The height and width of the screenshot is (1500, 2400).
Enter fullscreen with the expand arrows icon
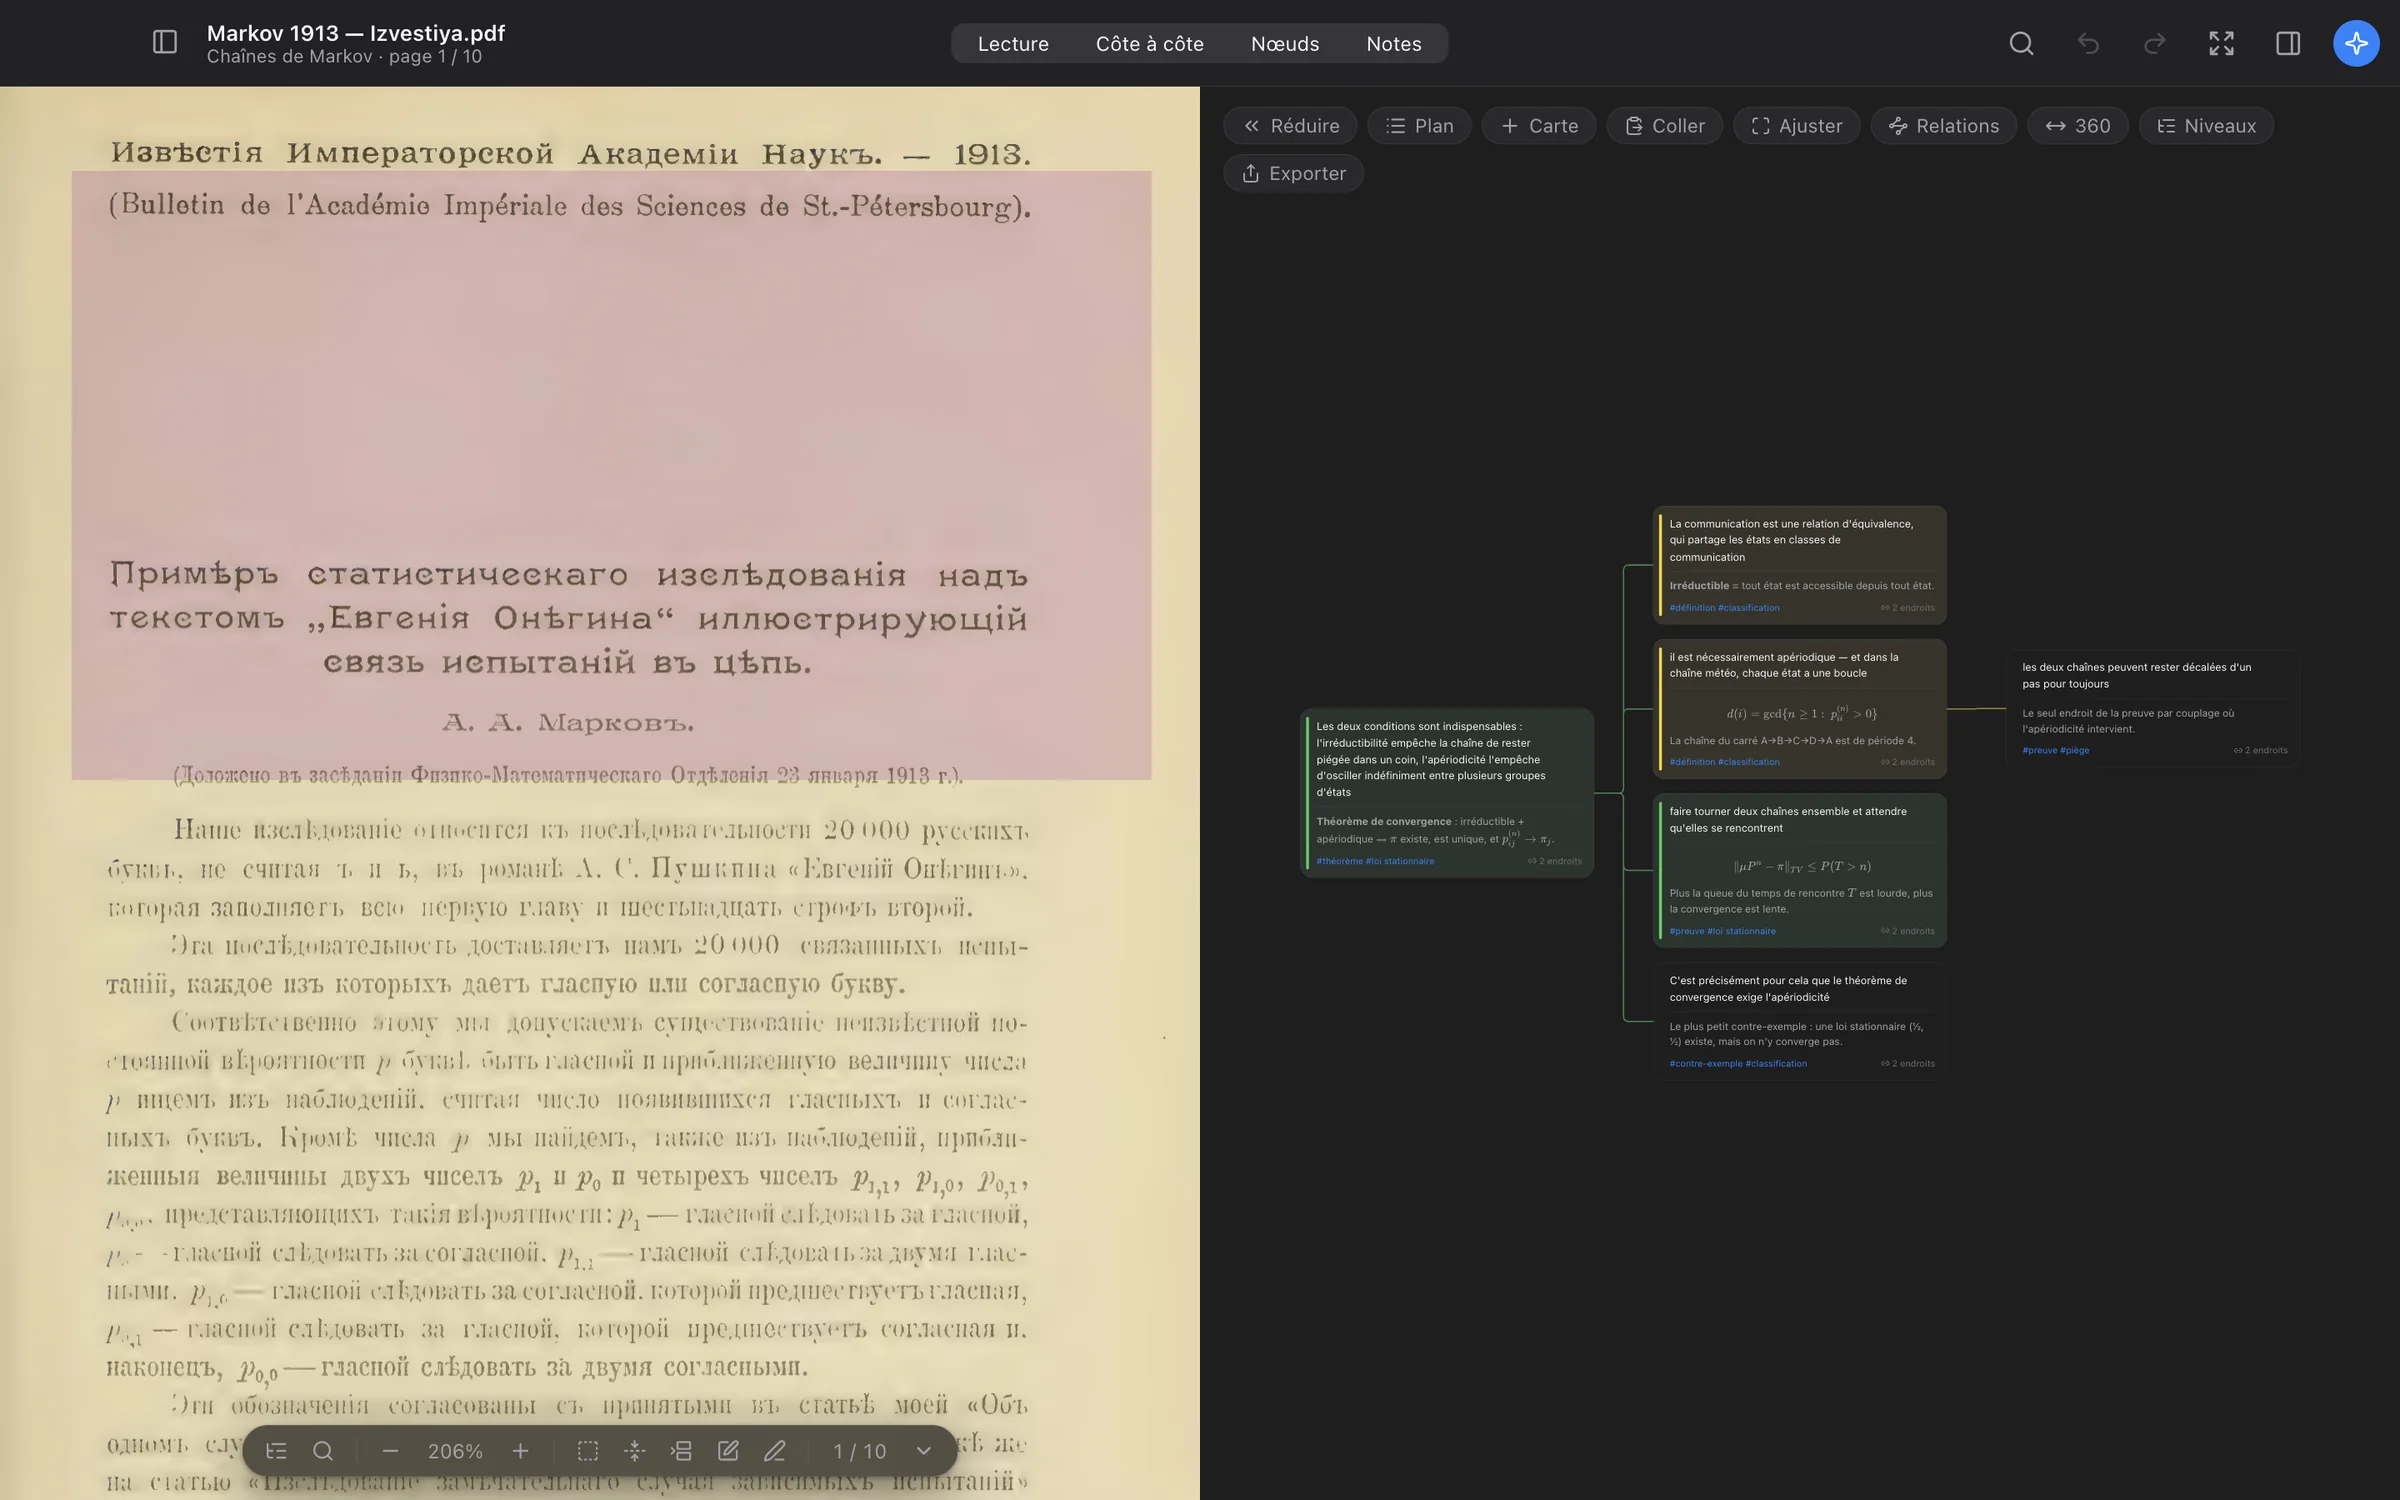tap(2221, 43)
